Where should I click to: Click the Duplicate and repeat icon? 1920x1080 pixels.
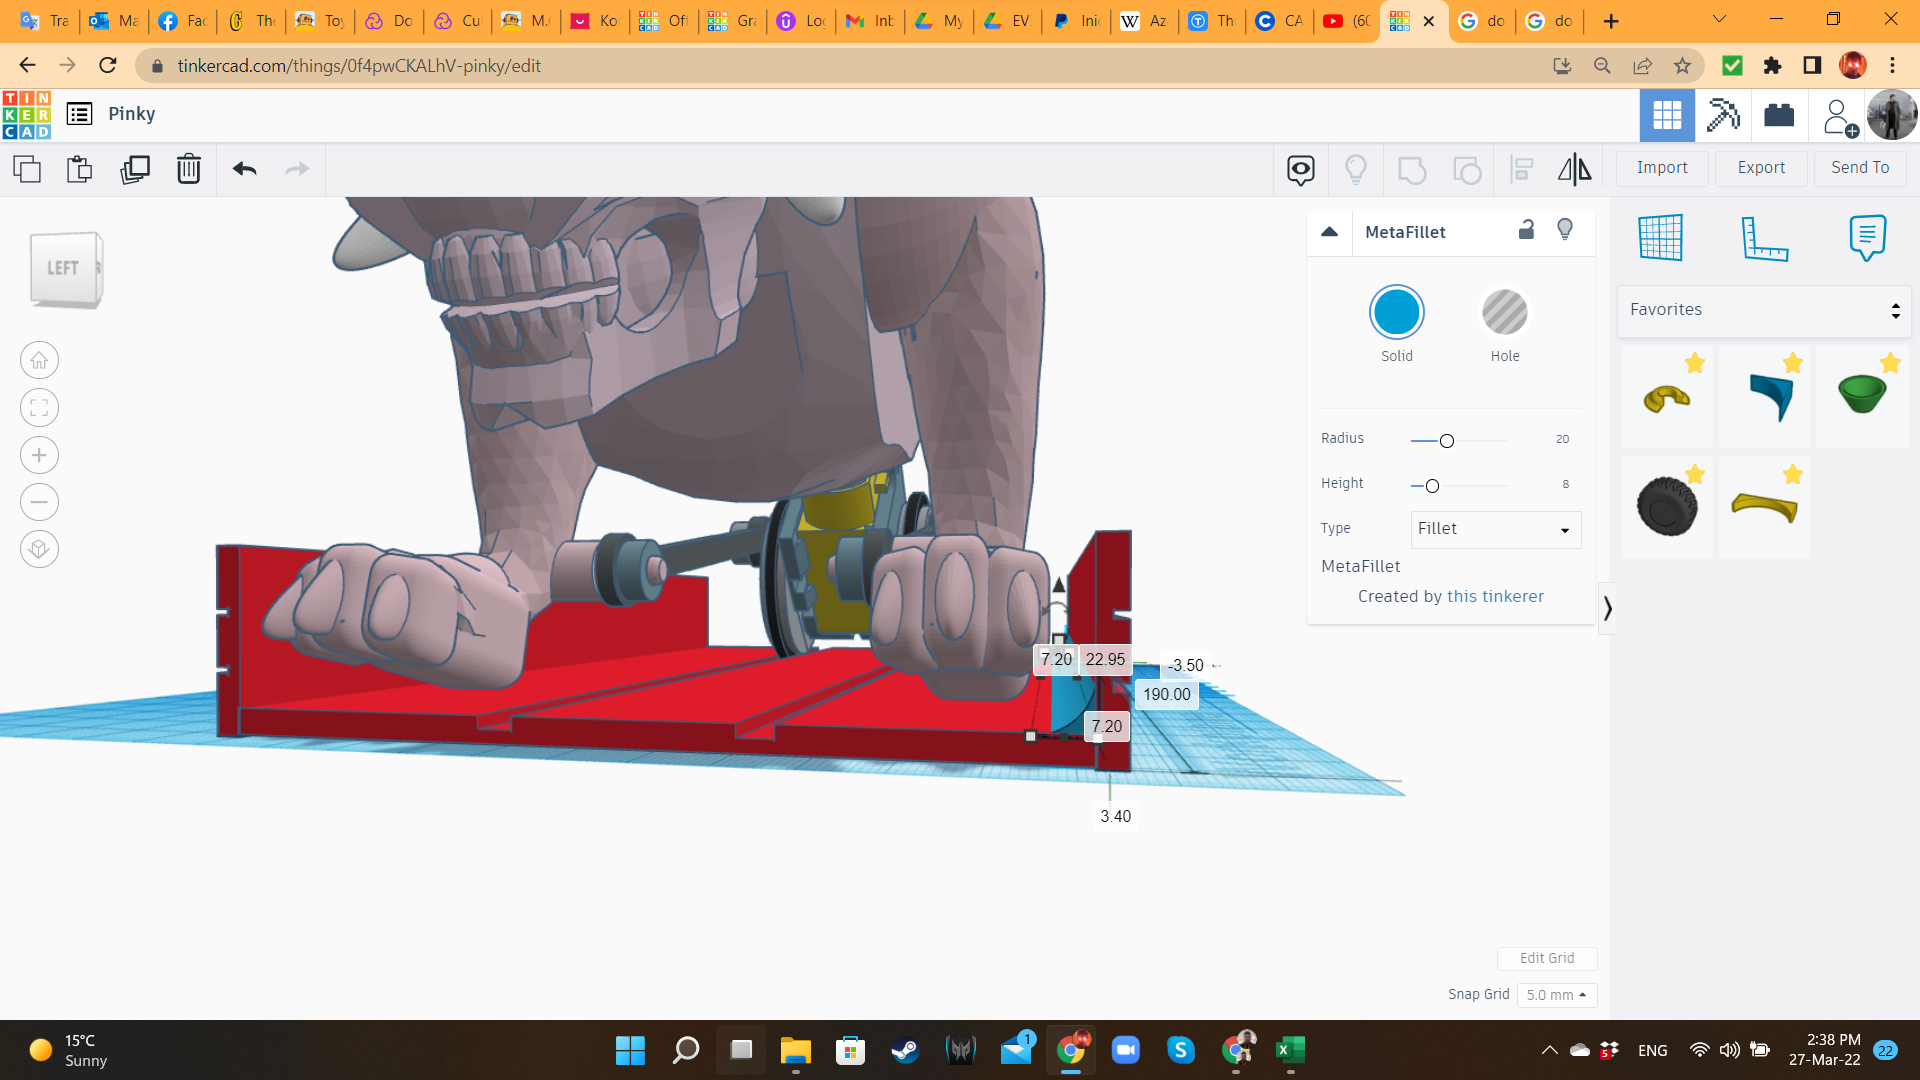click(x=134, y=169)
